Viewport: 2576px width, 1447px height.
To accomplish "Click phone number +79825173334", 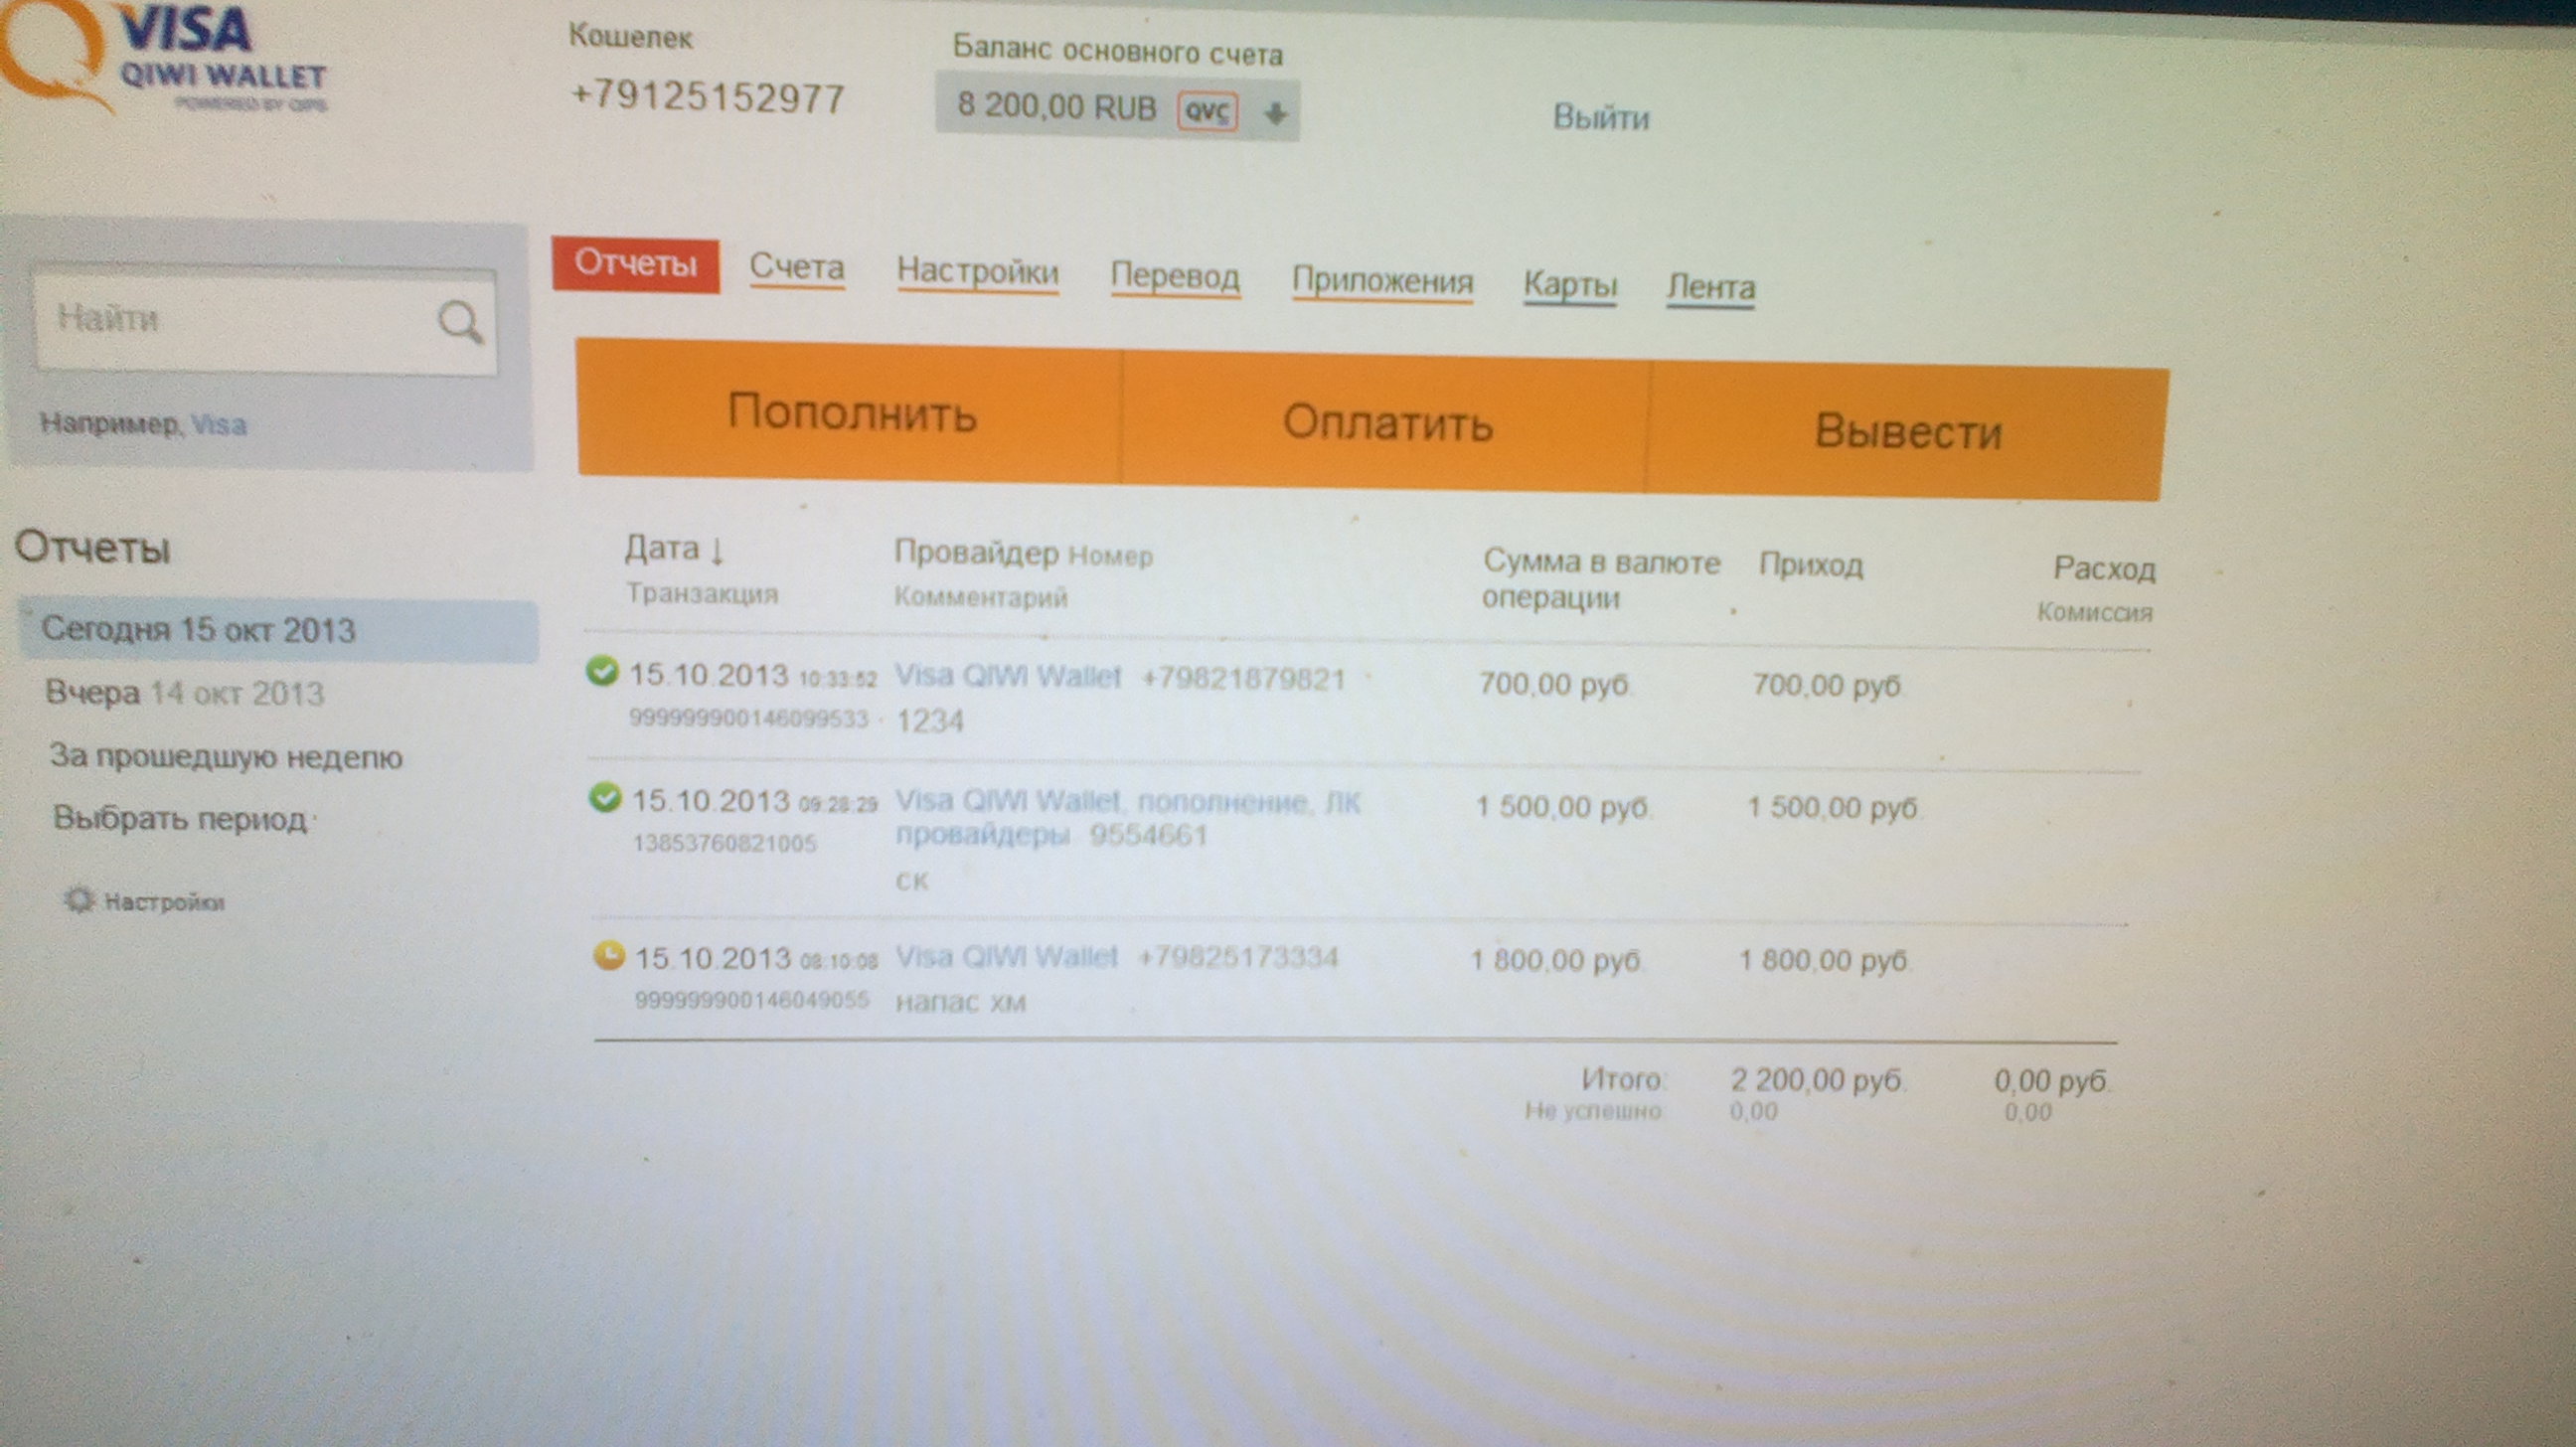I will (1238, 957).
